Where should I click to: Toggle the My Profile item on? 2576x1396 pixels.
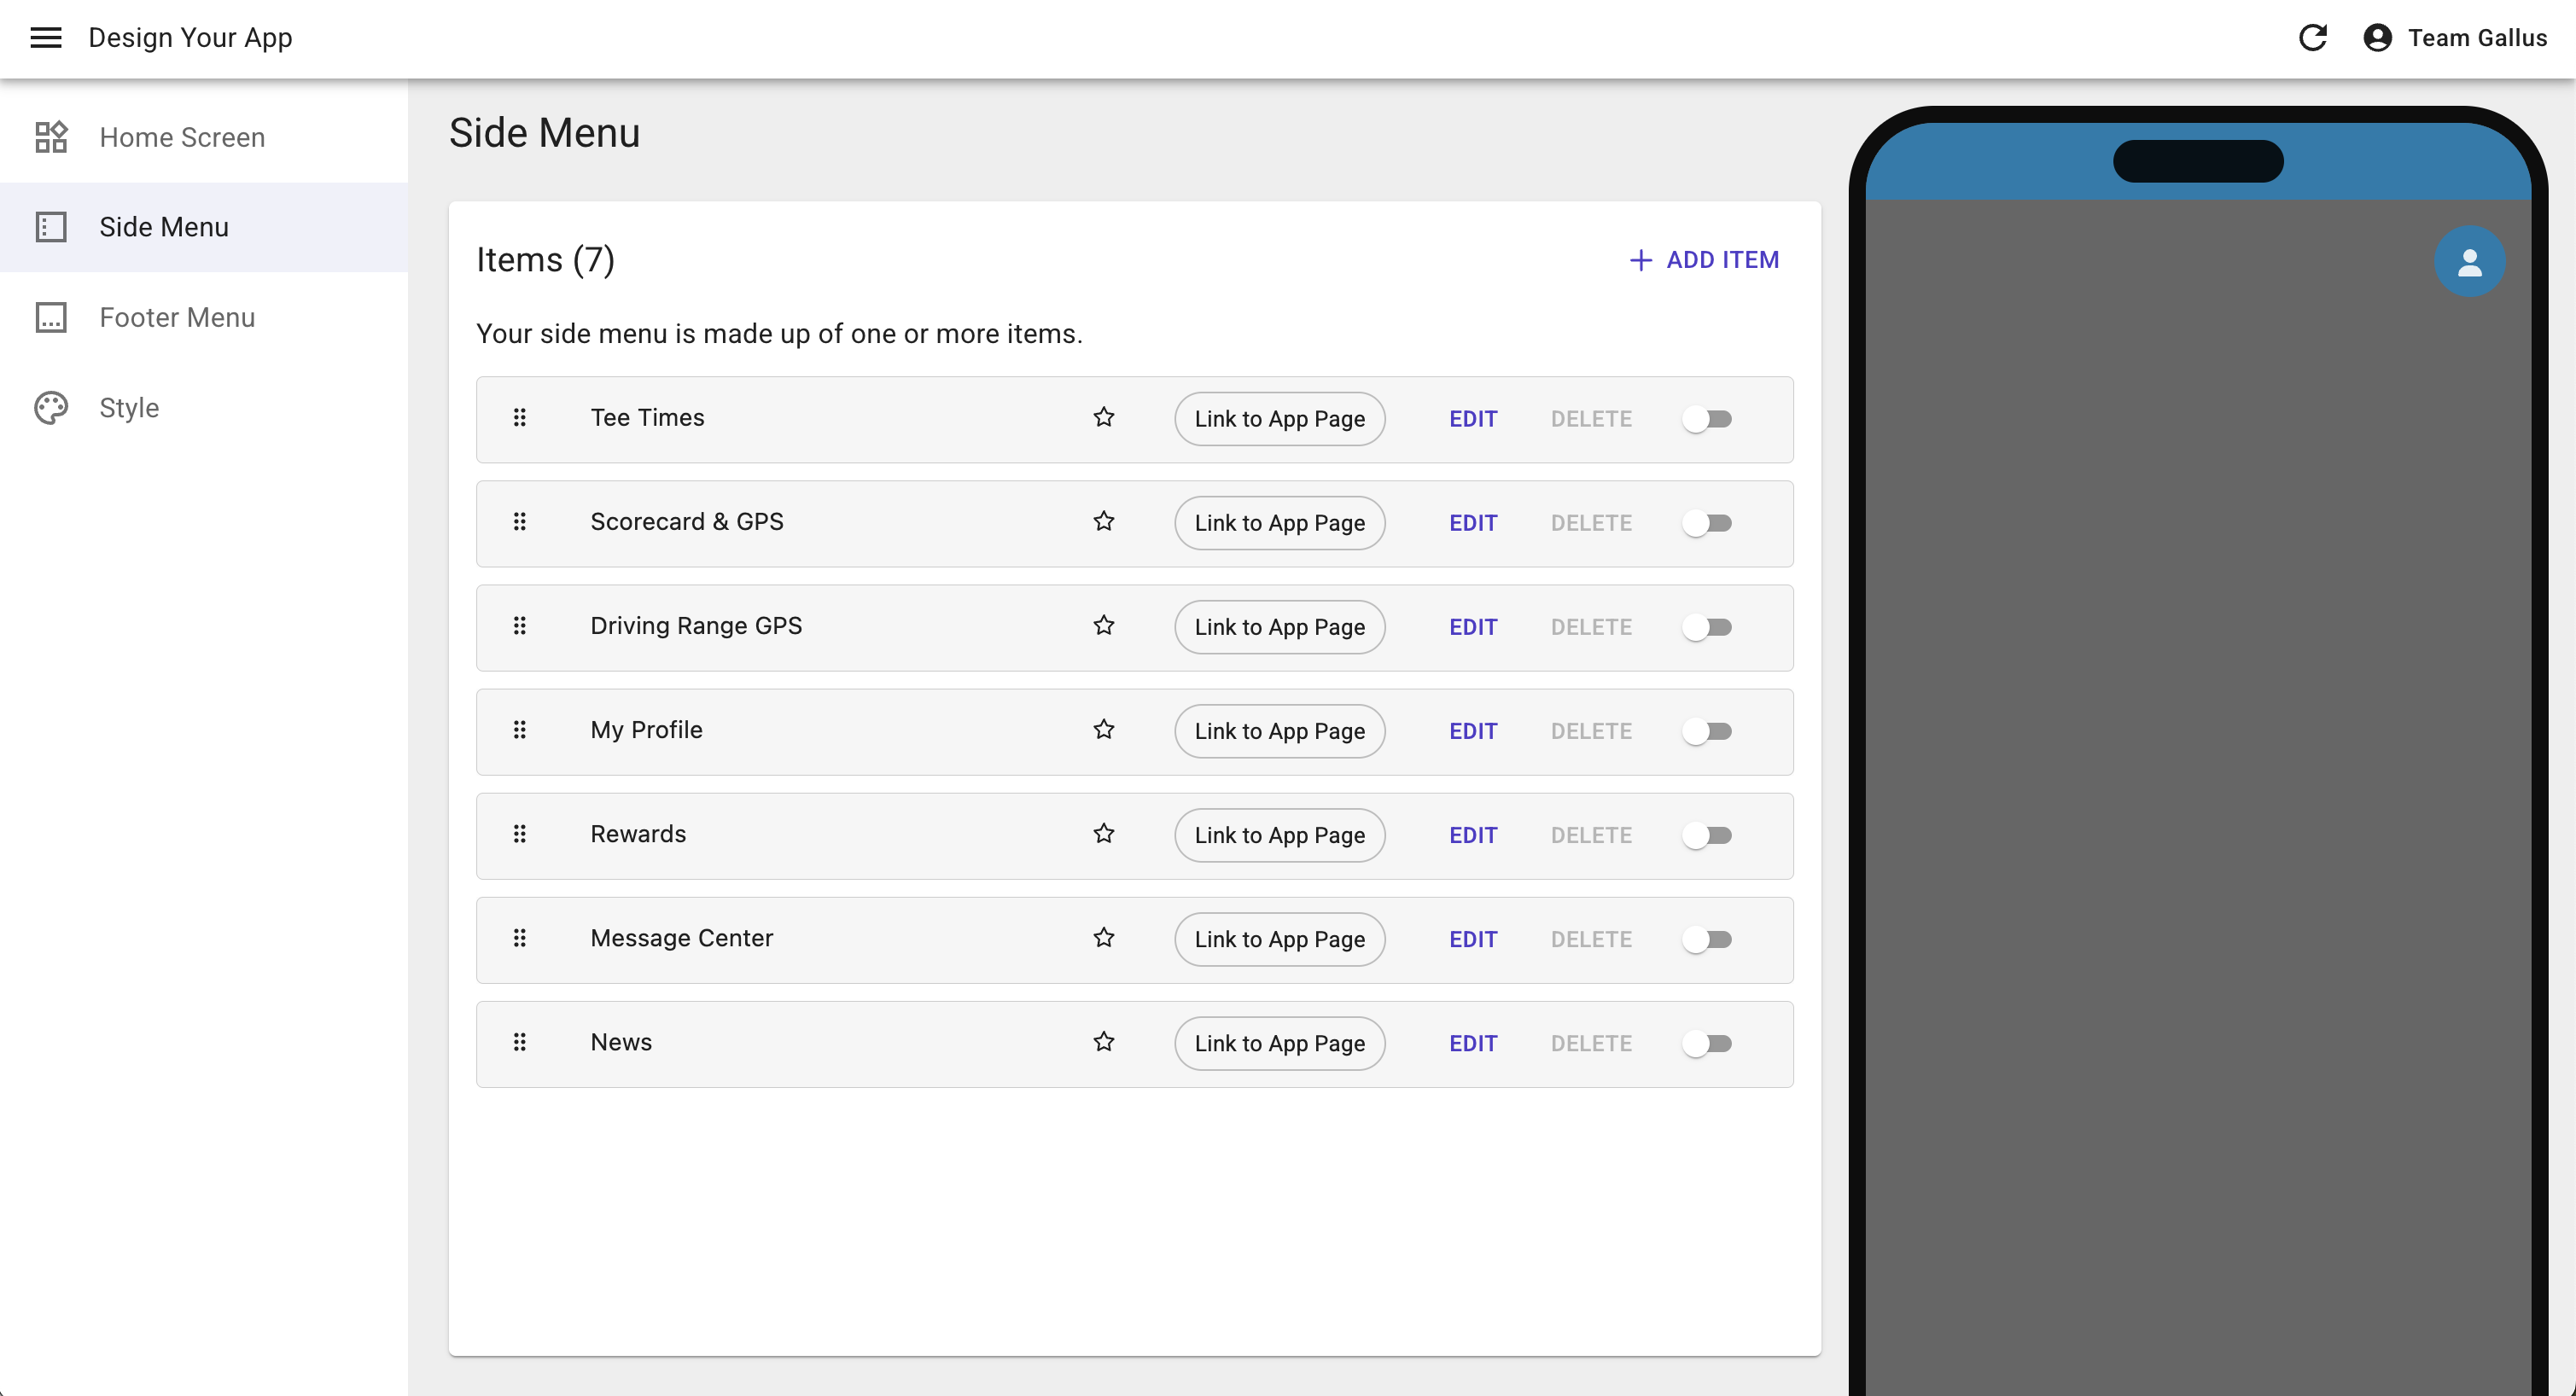tap(1707, 731)
